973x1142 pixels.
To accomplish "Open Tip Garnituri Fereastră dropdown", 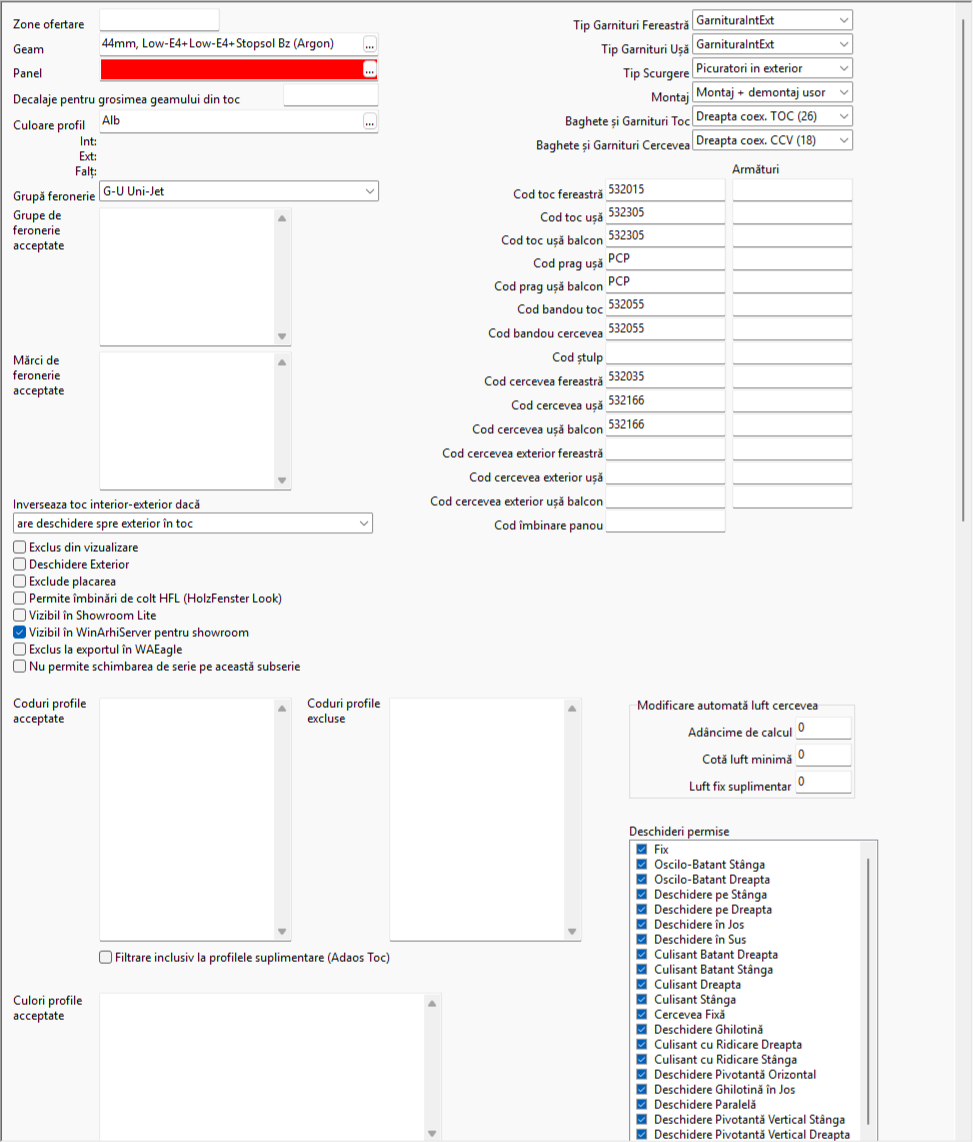I will 843,20.
